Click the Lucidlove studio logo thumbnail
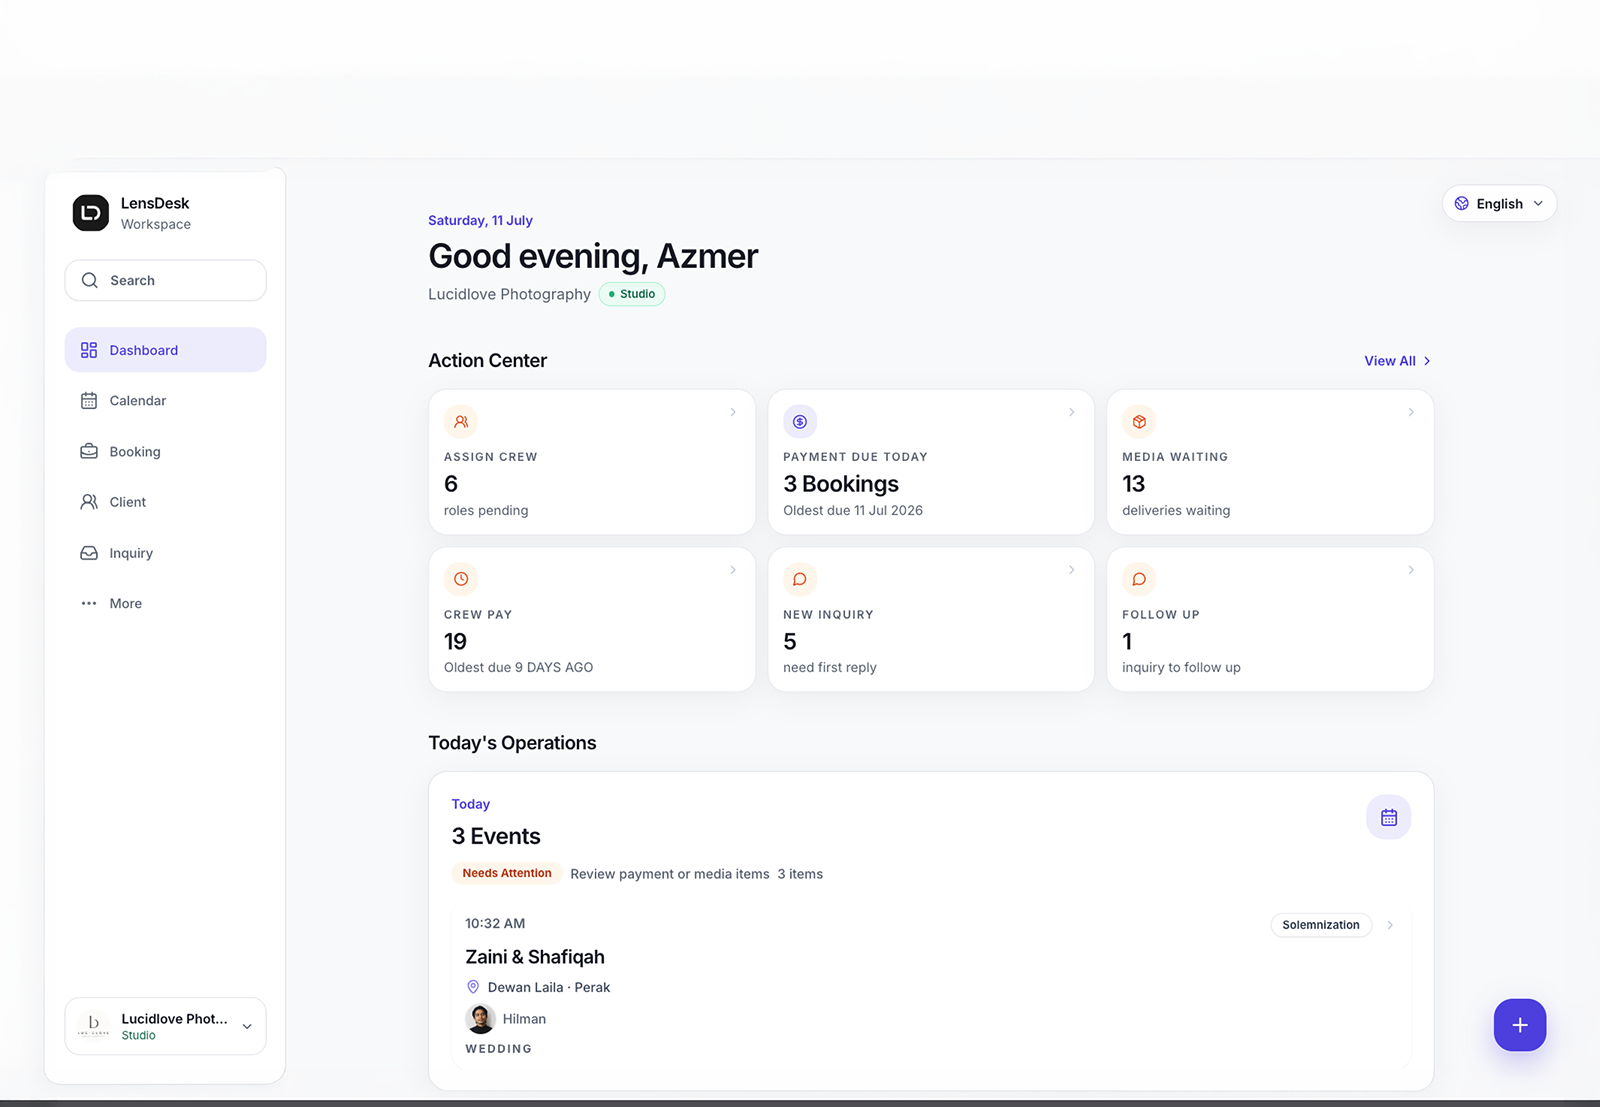The image size is (1600, 1107). click(x=94, y=1026)
